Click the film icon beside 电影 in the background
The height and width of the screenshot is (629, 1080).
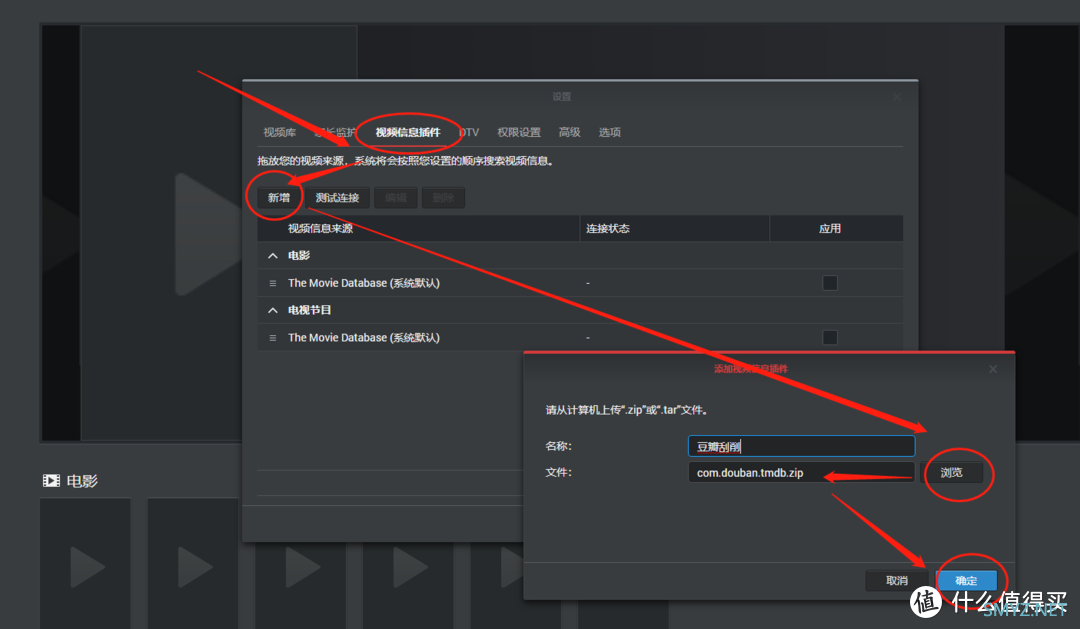tap(51, 480)
